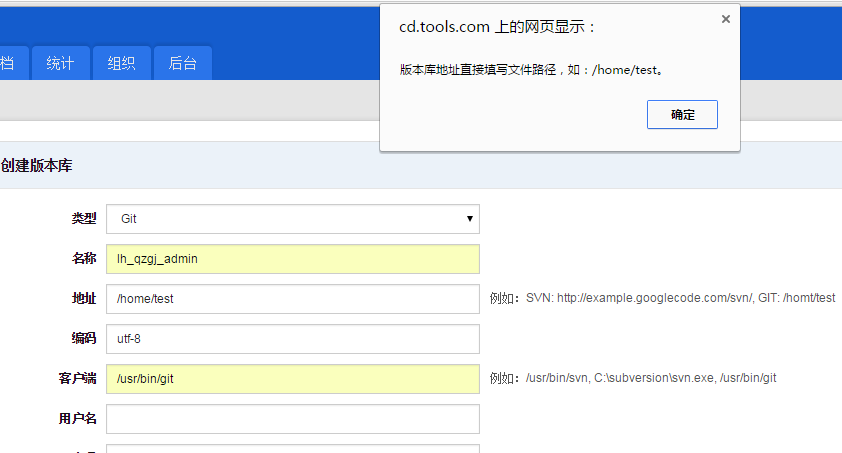Screen dimensions: 842x453
Task: Click the 用户名 field label
Action: point(77,418)
